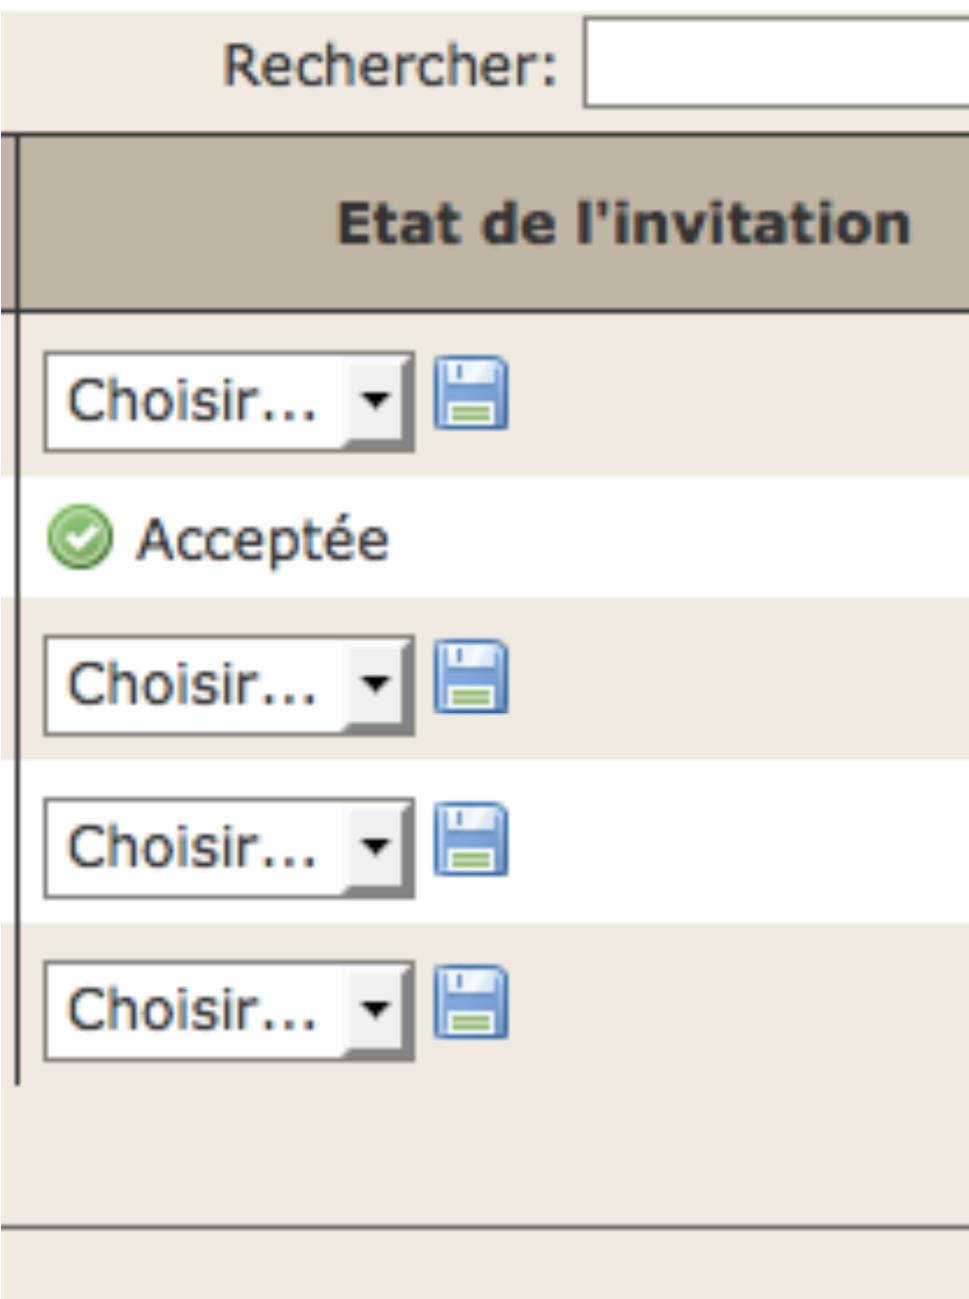Open the fourth row's Choisir... dropdown
The image size is (969, 1299).
[229, 848]
